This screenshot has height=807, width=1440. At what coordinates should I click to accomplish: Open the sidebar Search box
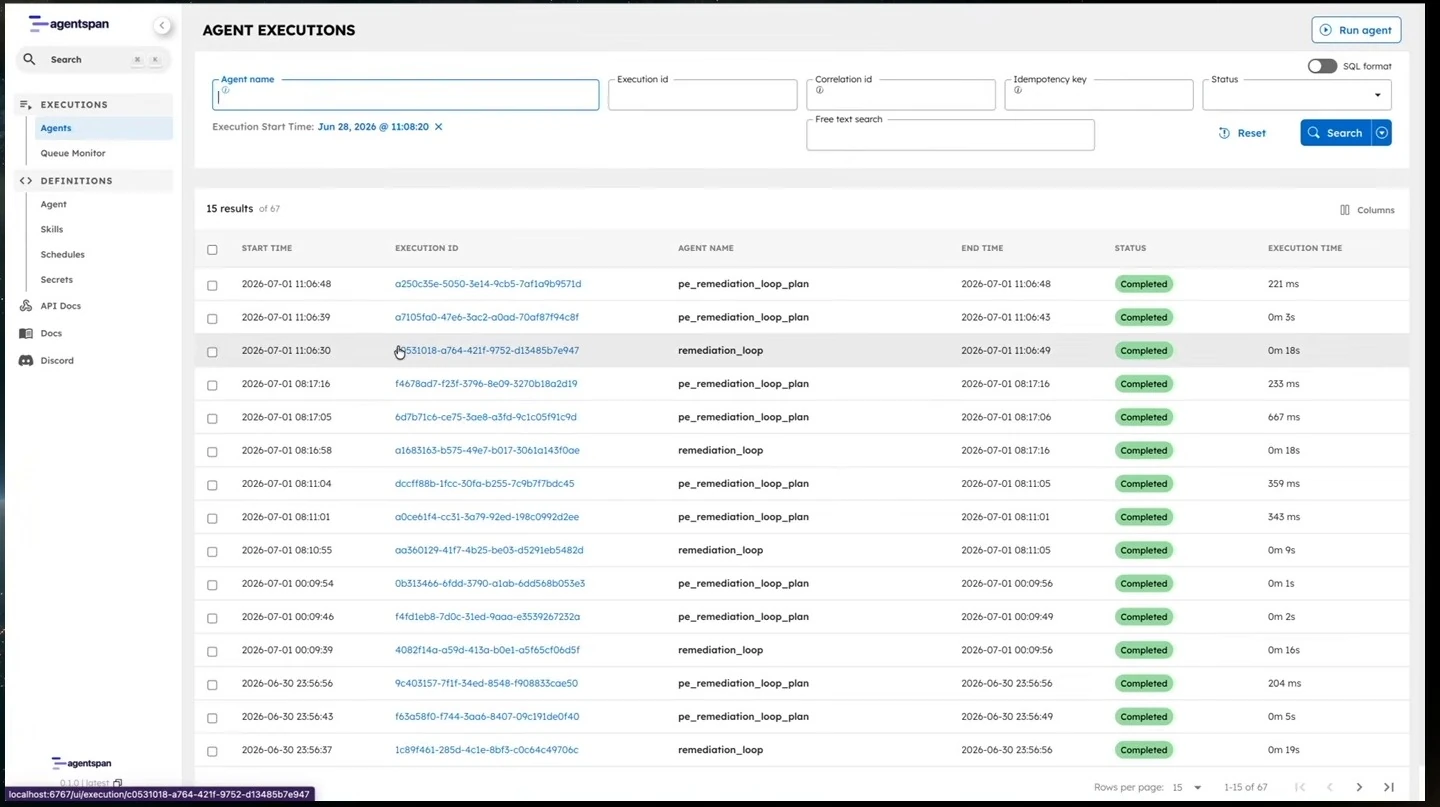coord(93,60)
